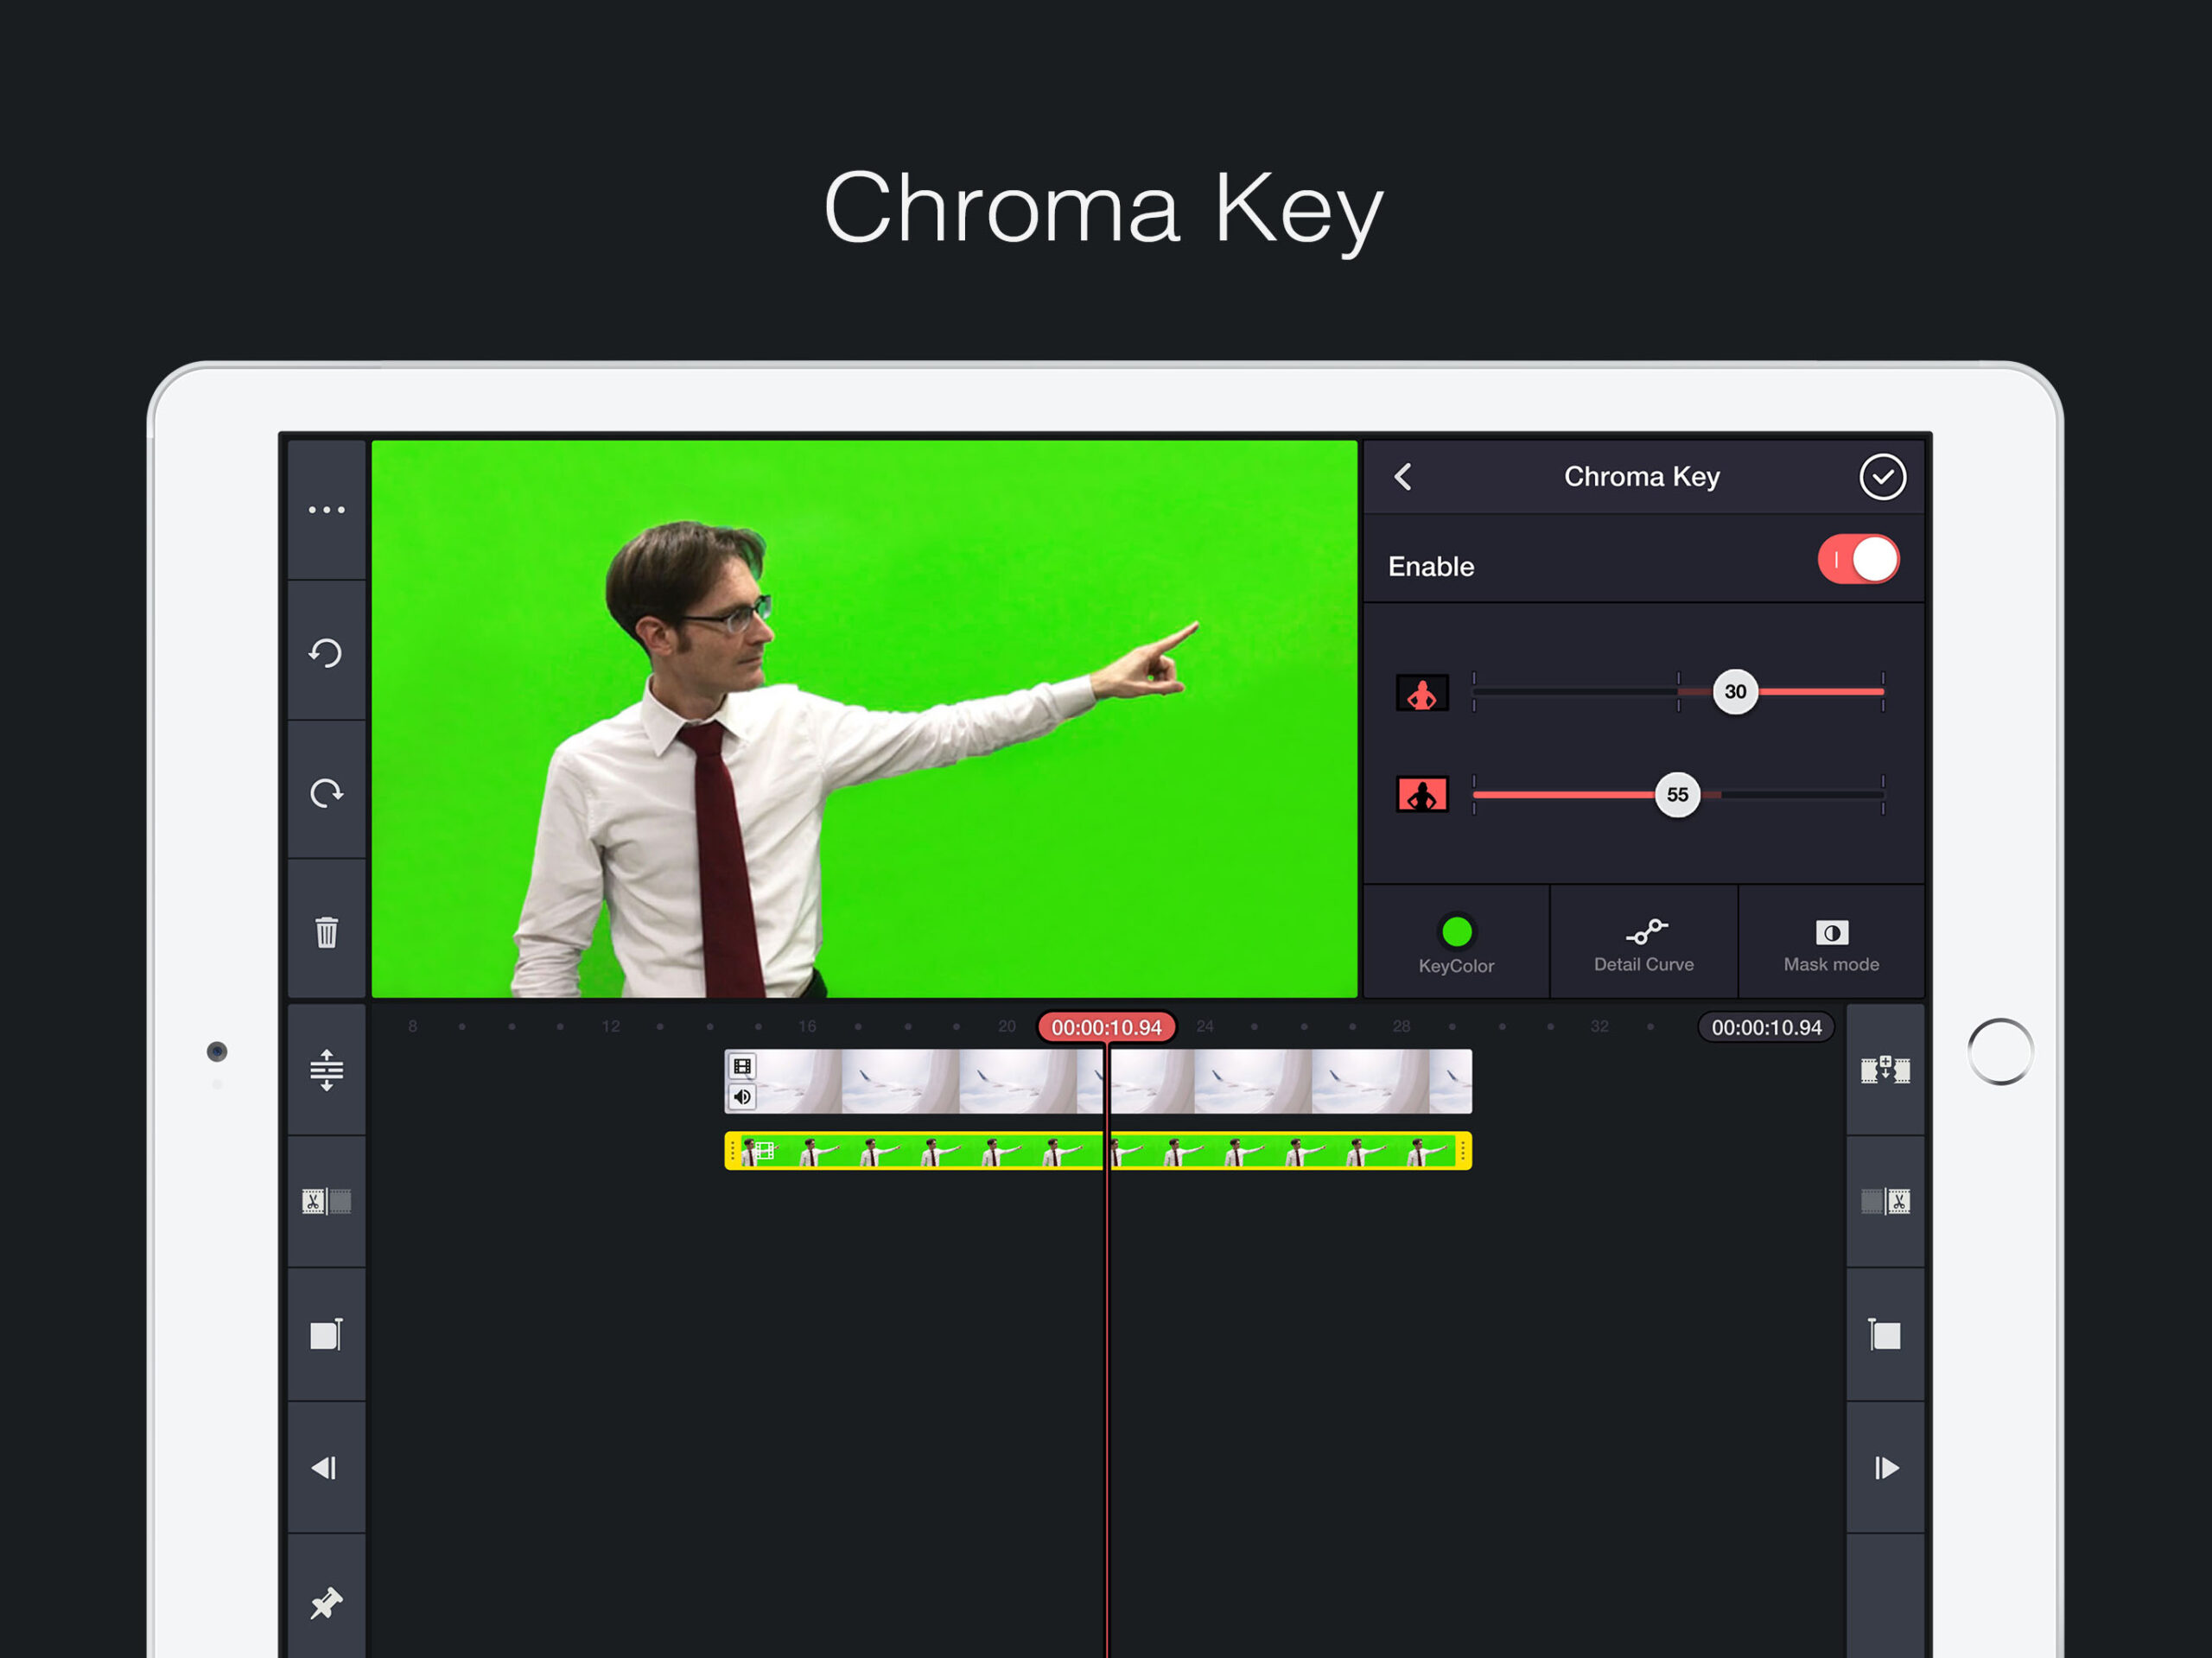2212x1658 pixels.
Task: Click the film icon on green screen clip
Action: tap(765, 1151)
